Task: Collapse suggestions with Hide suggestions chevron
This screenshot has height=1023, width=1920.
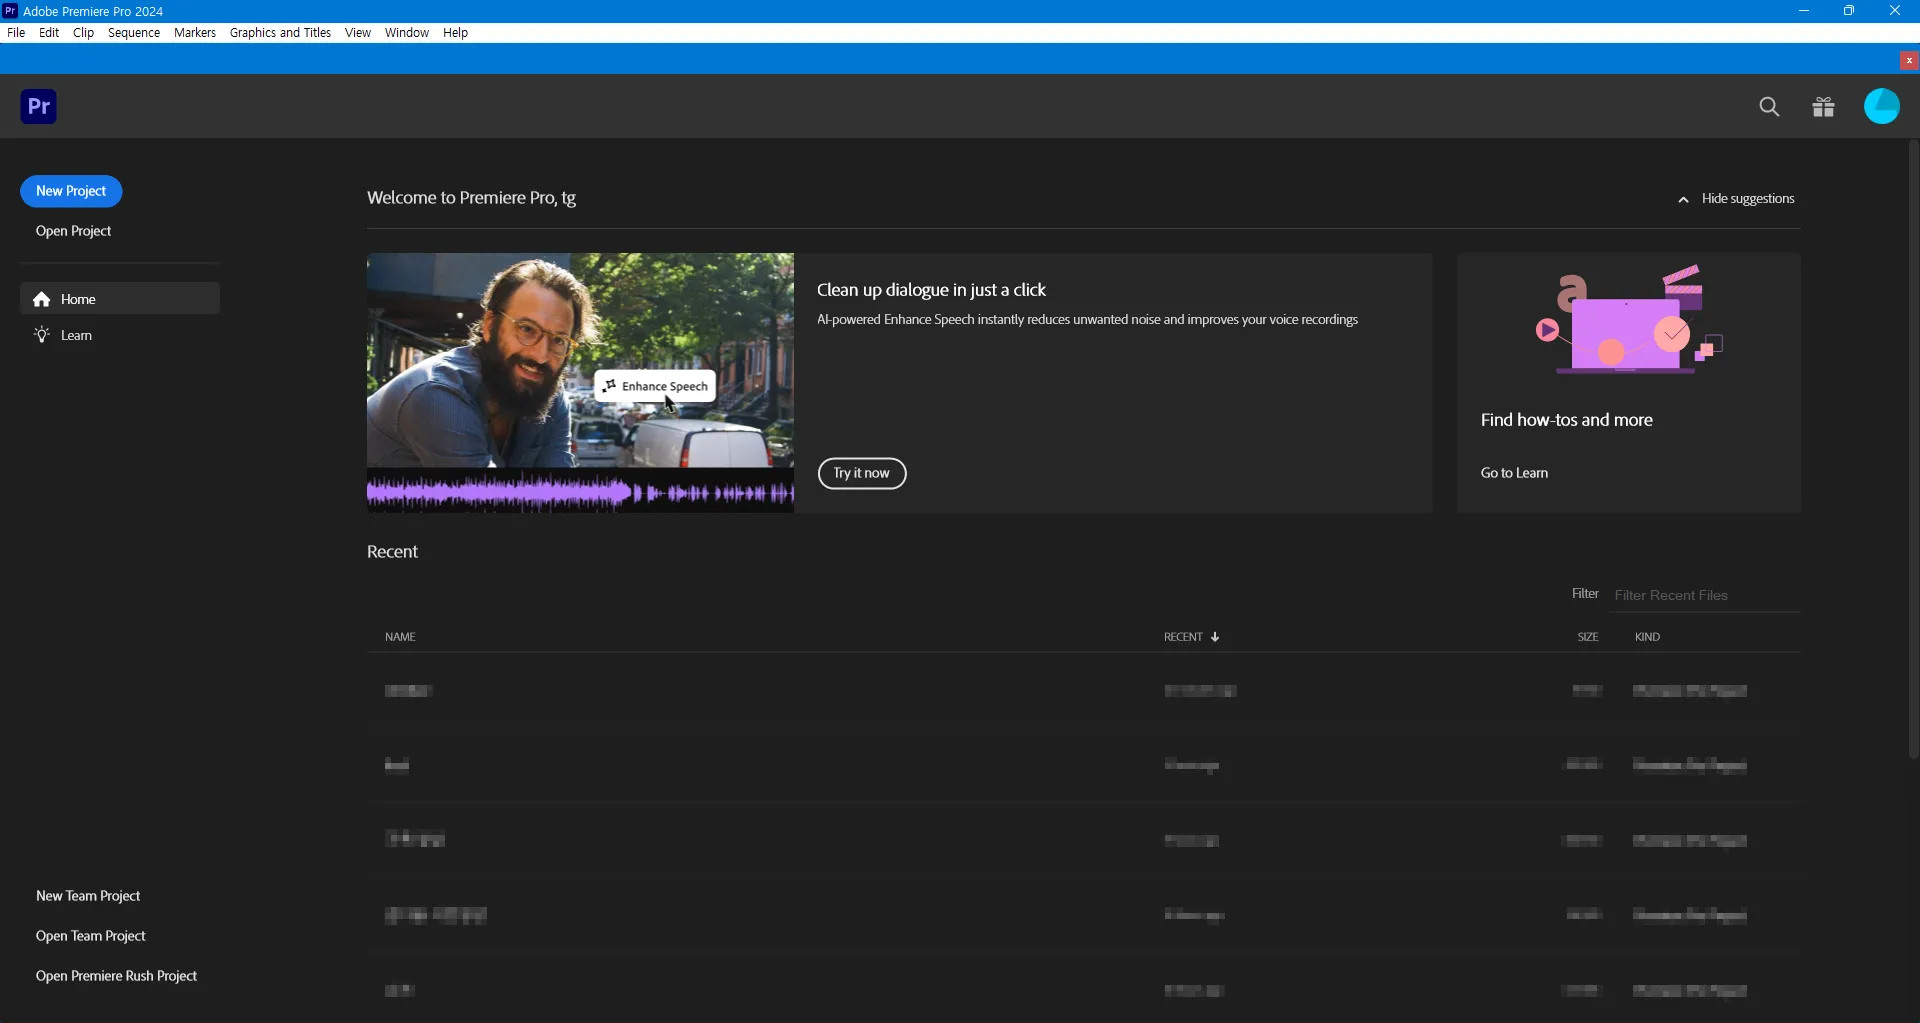Action: (1684, 200)
